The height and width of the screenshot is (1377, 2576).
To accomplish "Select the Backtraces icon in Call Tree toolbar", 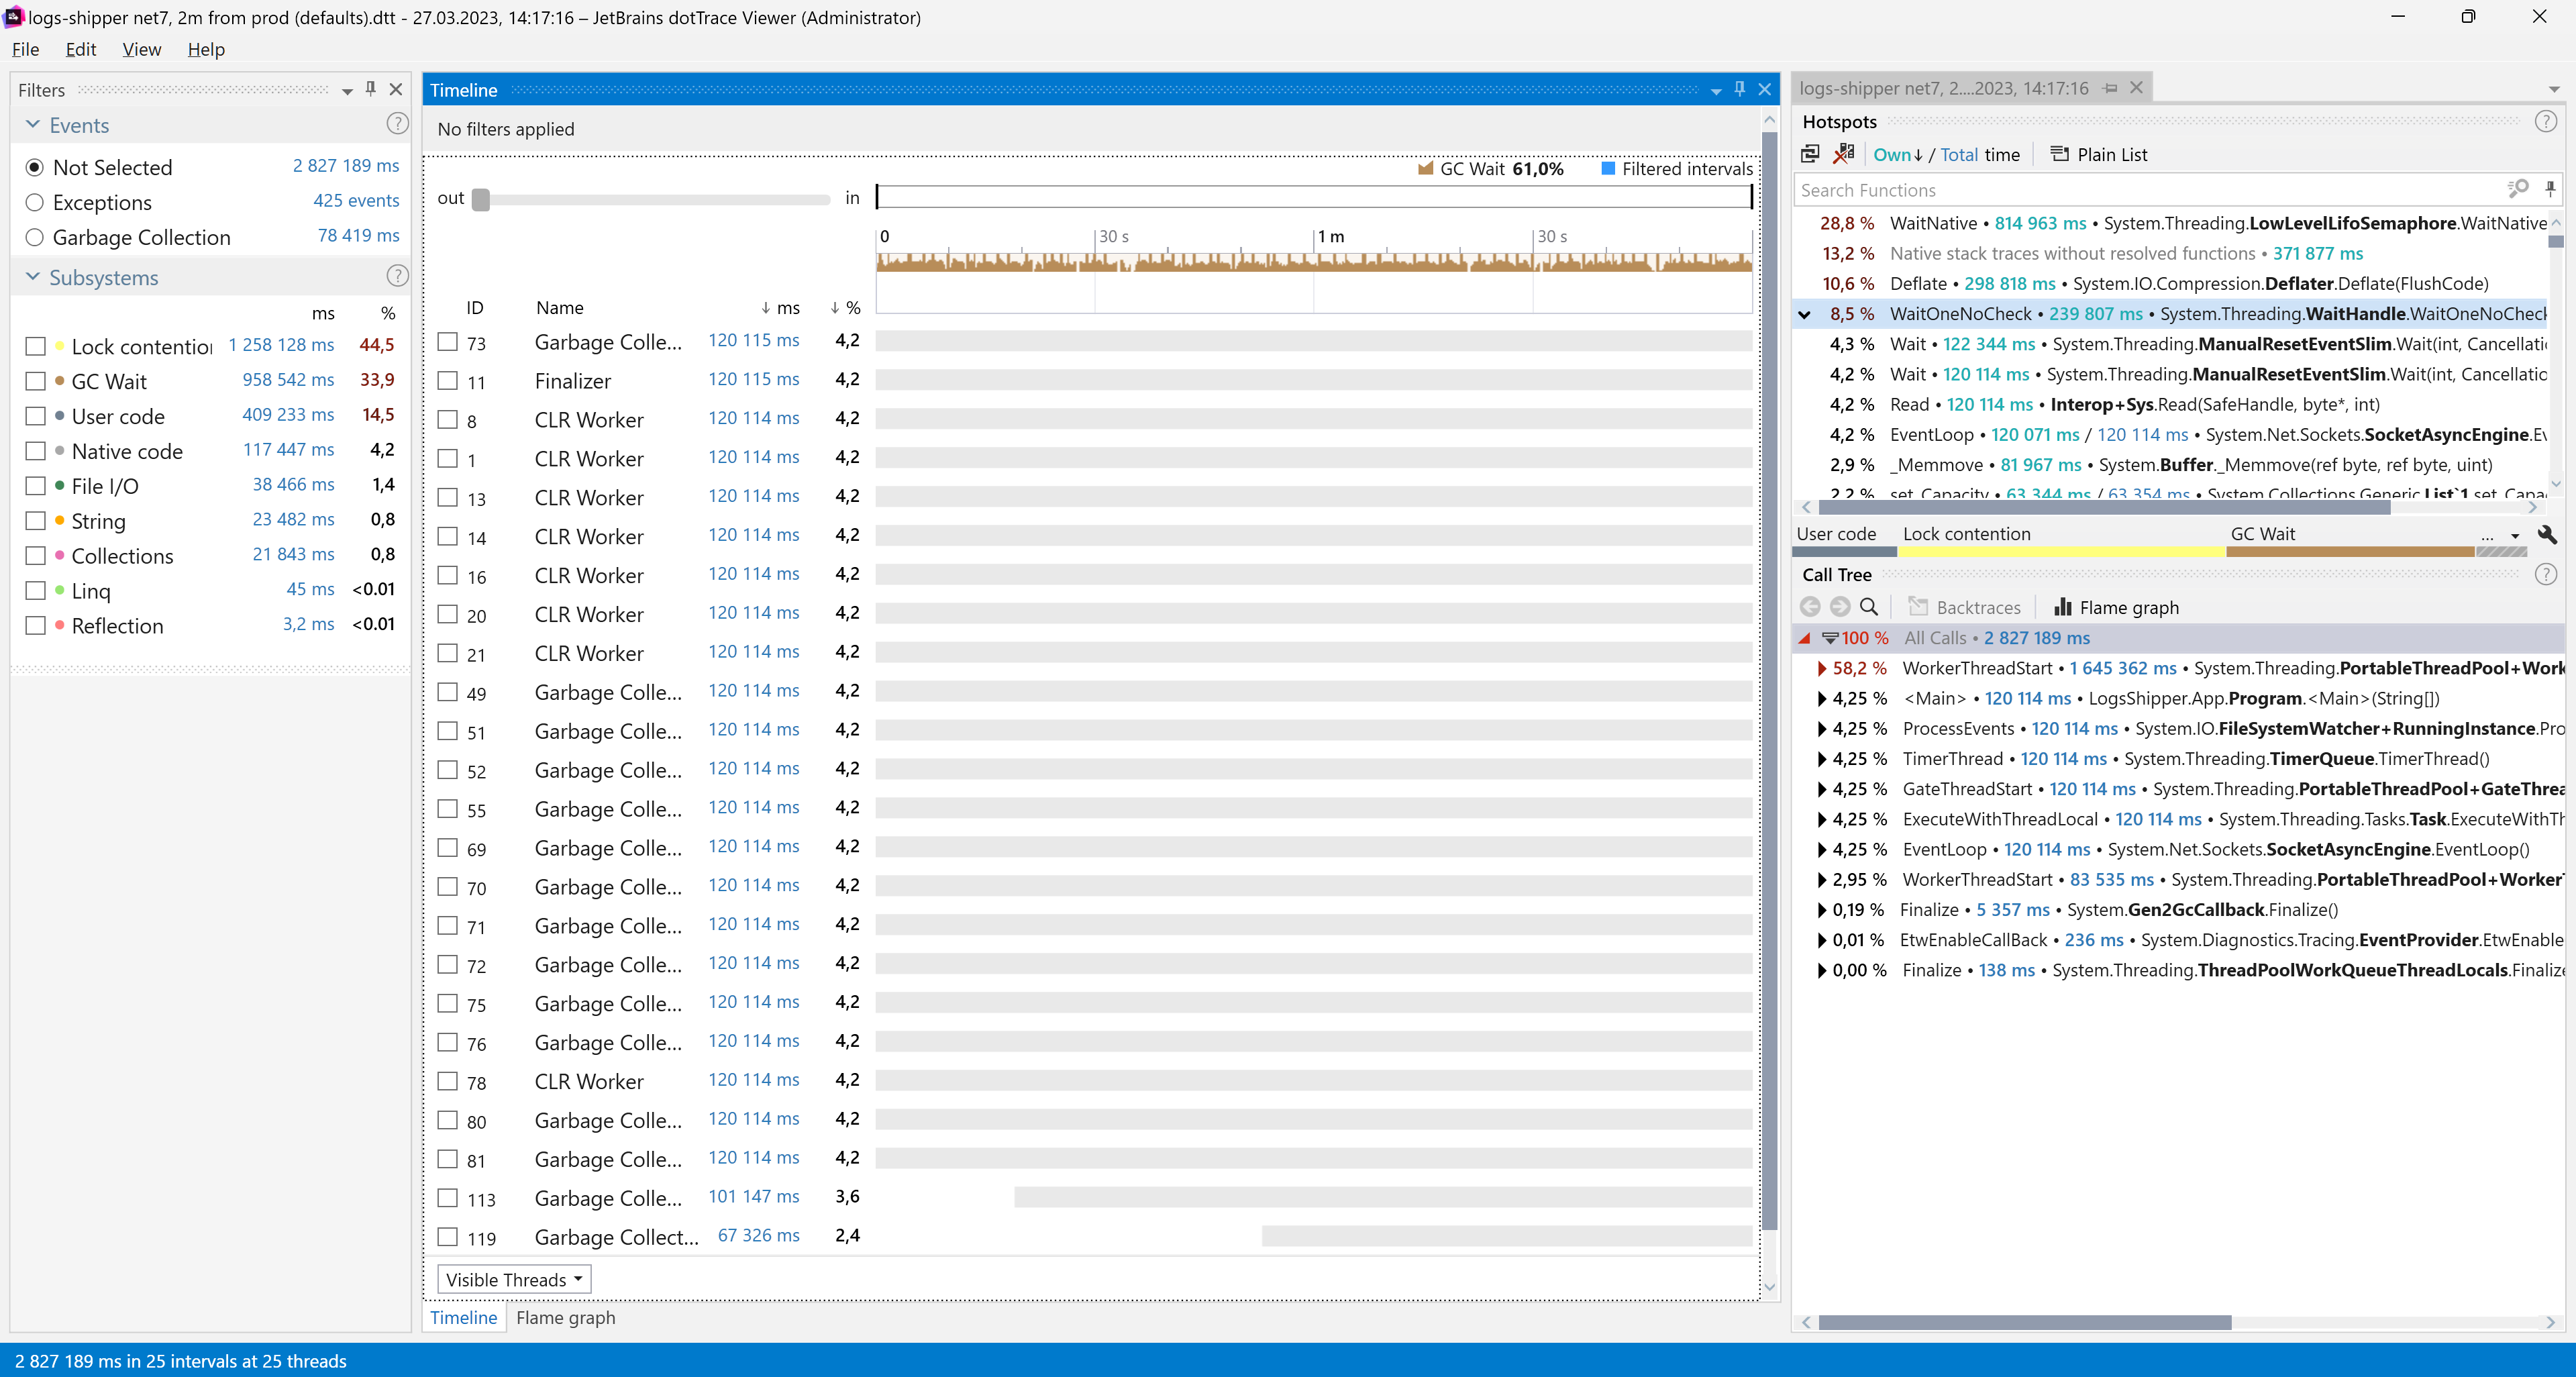I will click(x=1919, y=607).
